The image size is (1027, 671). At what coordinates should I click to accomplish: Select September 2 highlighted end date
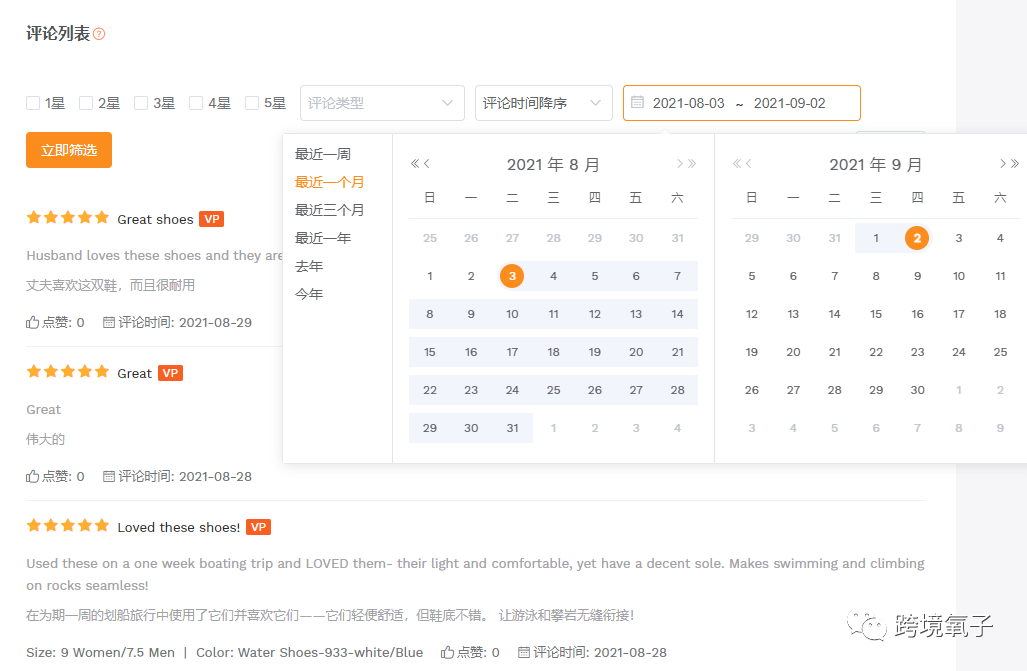point(917,238)
